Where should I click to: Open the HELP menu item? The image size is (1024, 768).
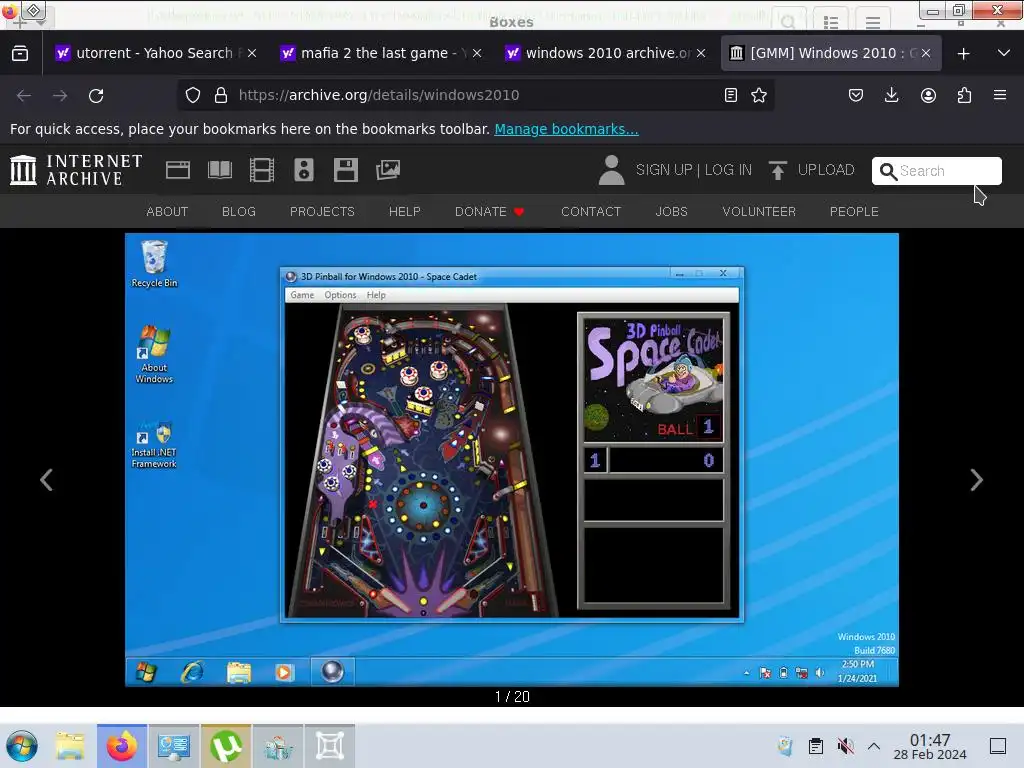click(x=405, y=212)
